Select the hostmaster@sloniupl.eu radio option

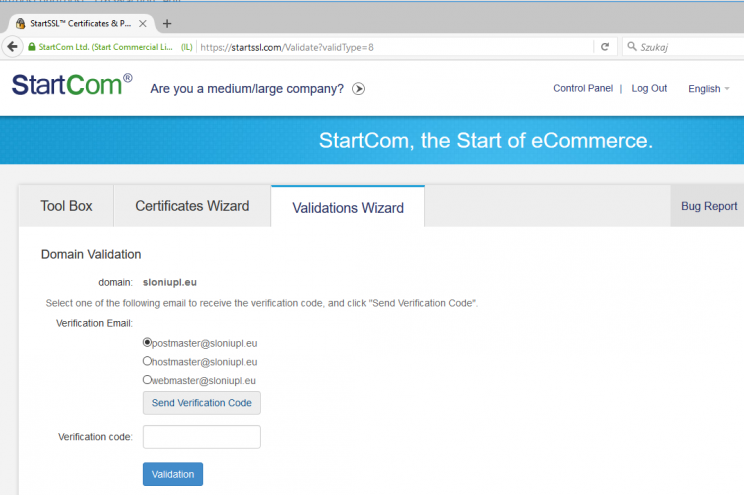click(147, 361)
